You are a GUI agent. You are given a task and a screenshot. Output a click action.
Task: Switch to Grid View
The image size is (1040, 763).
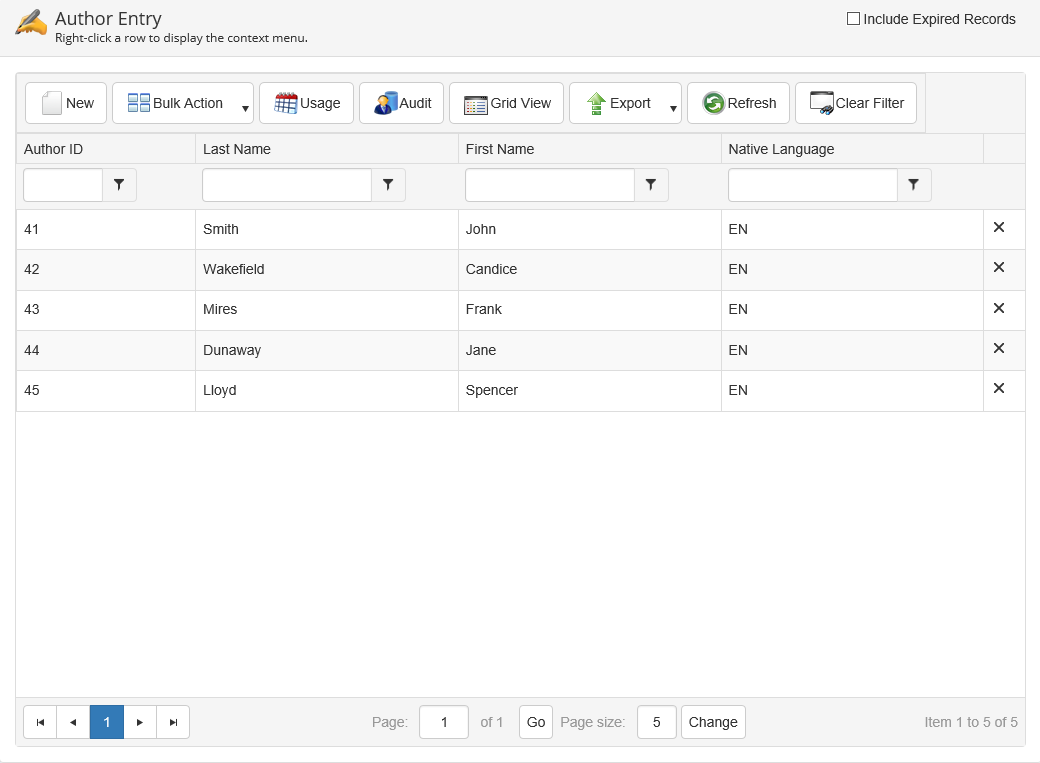pyautogui.click(x=507, y=103)
